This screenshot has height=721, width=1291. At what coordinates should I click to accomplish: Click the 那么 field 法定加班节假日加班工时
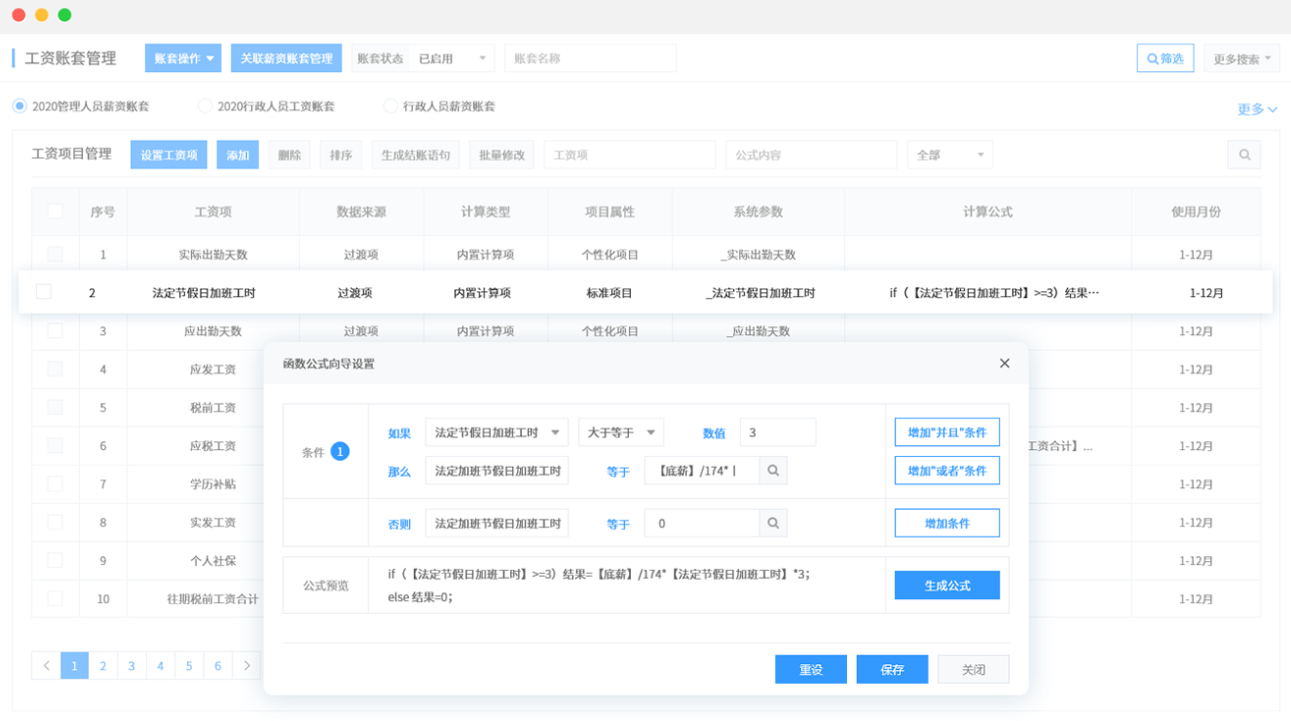point(497,470)
